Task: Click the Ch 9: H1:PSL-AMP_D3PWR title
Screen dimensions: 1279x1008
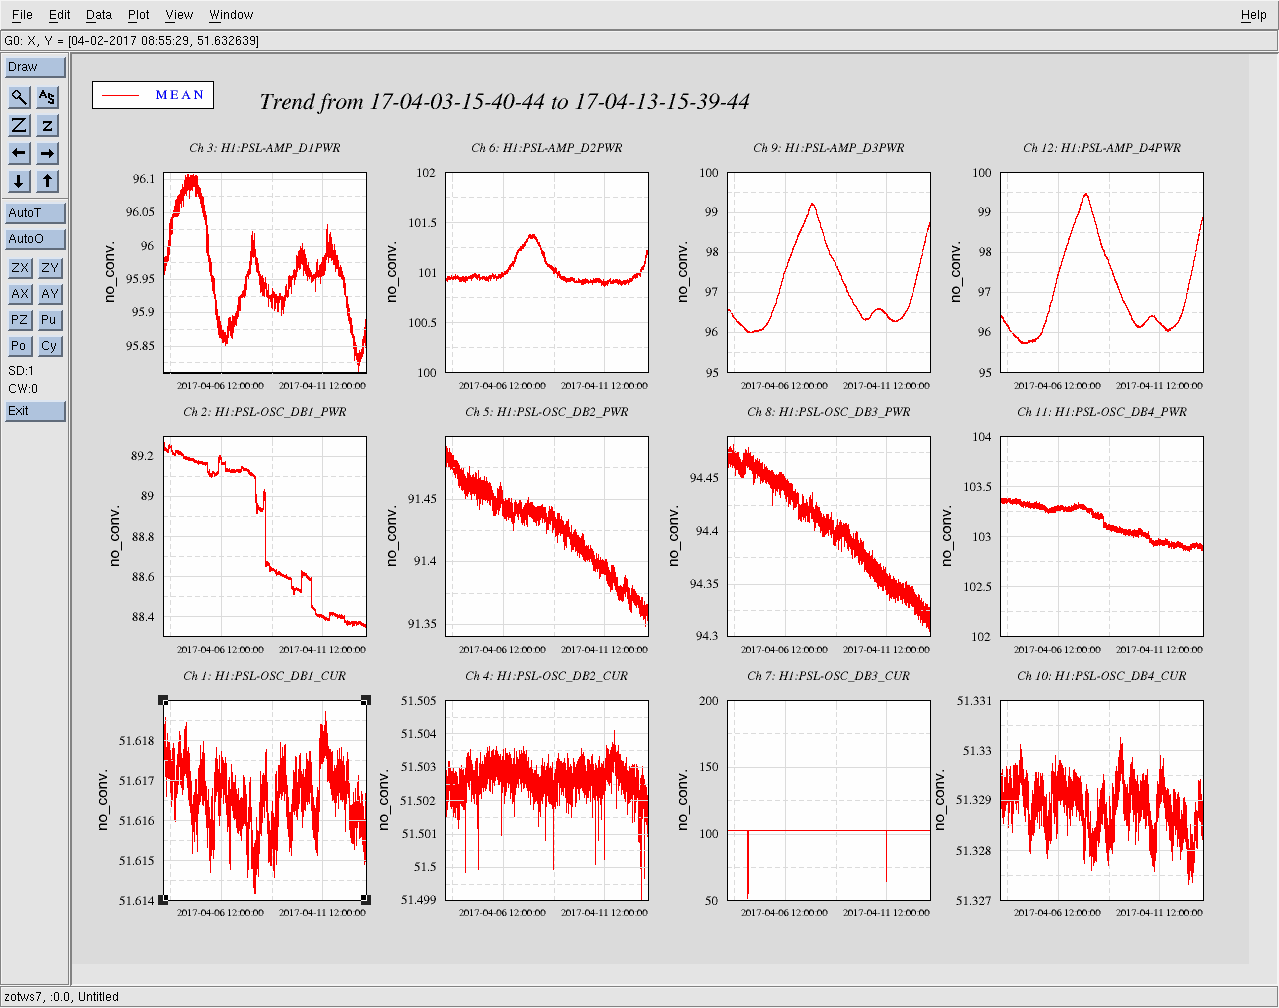Action: pos(829,148)
